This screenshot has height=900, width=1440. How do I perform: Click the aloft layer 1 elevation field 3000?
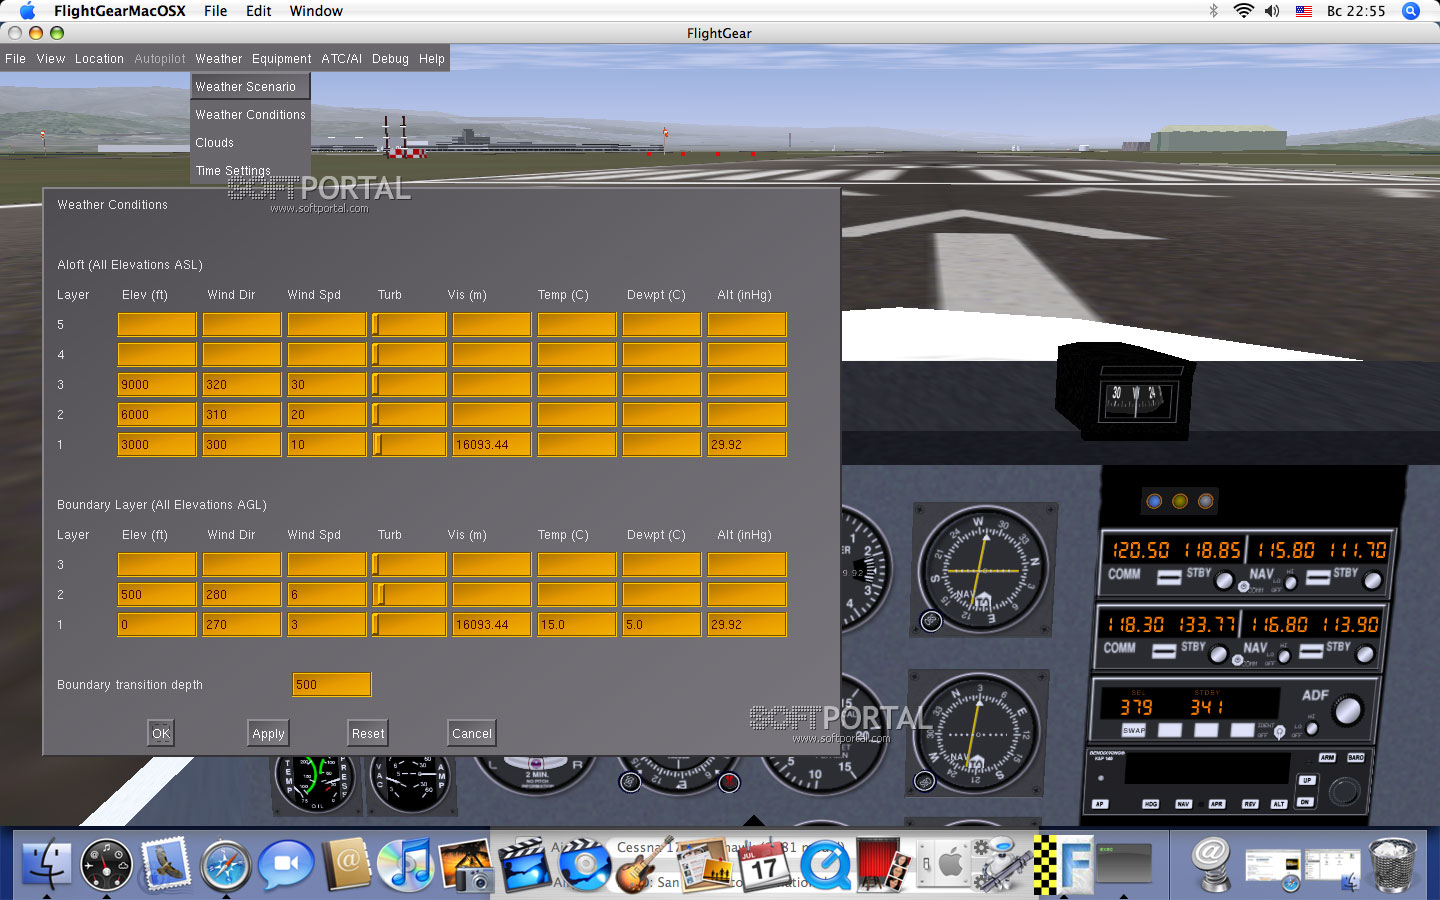[157, 444]
